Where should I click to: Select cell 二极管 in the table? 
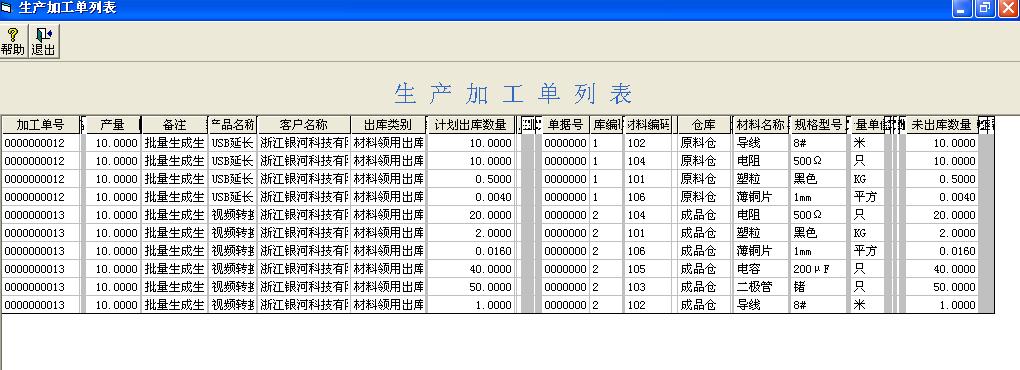pyautogui.click(x=760, y=287)
